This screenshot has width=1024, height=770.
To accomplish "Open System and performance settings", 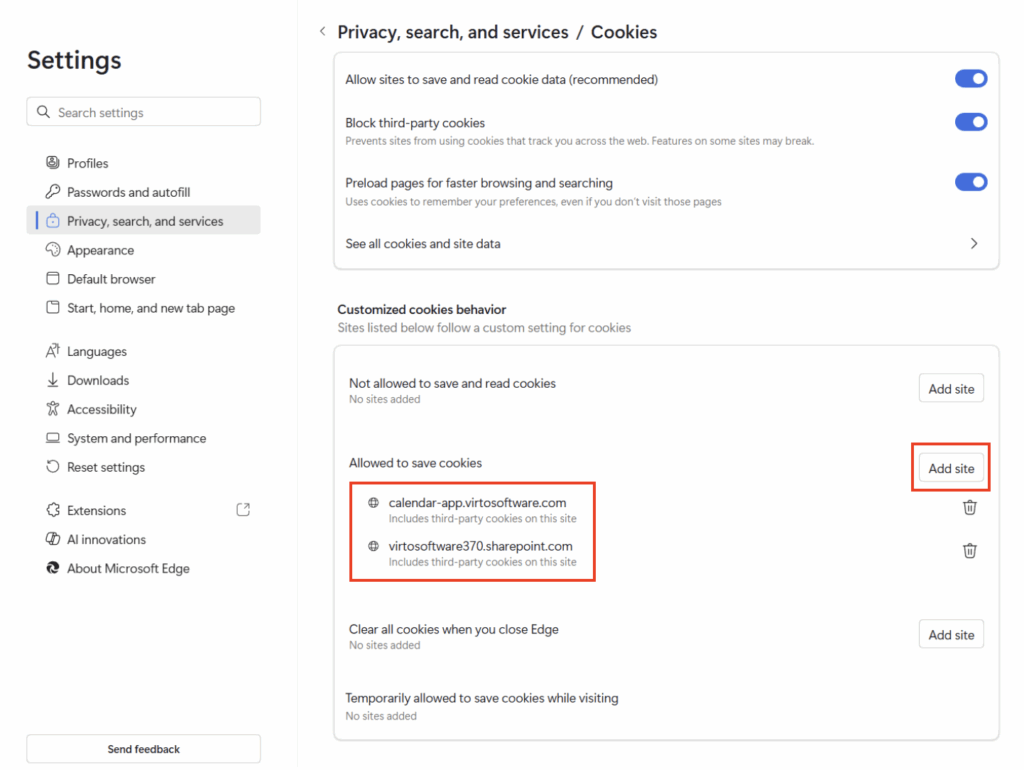I will 136,438.
